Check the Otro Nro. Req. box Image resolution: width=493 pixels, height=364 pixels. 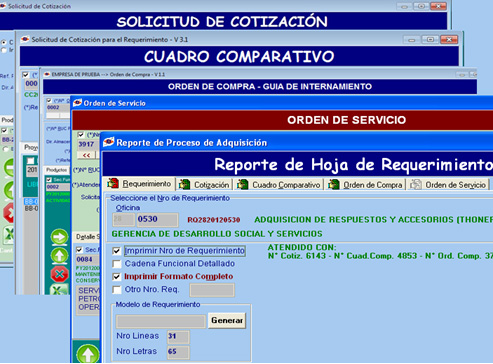coord(116,290)
